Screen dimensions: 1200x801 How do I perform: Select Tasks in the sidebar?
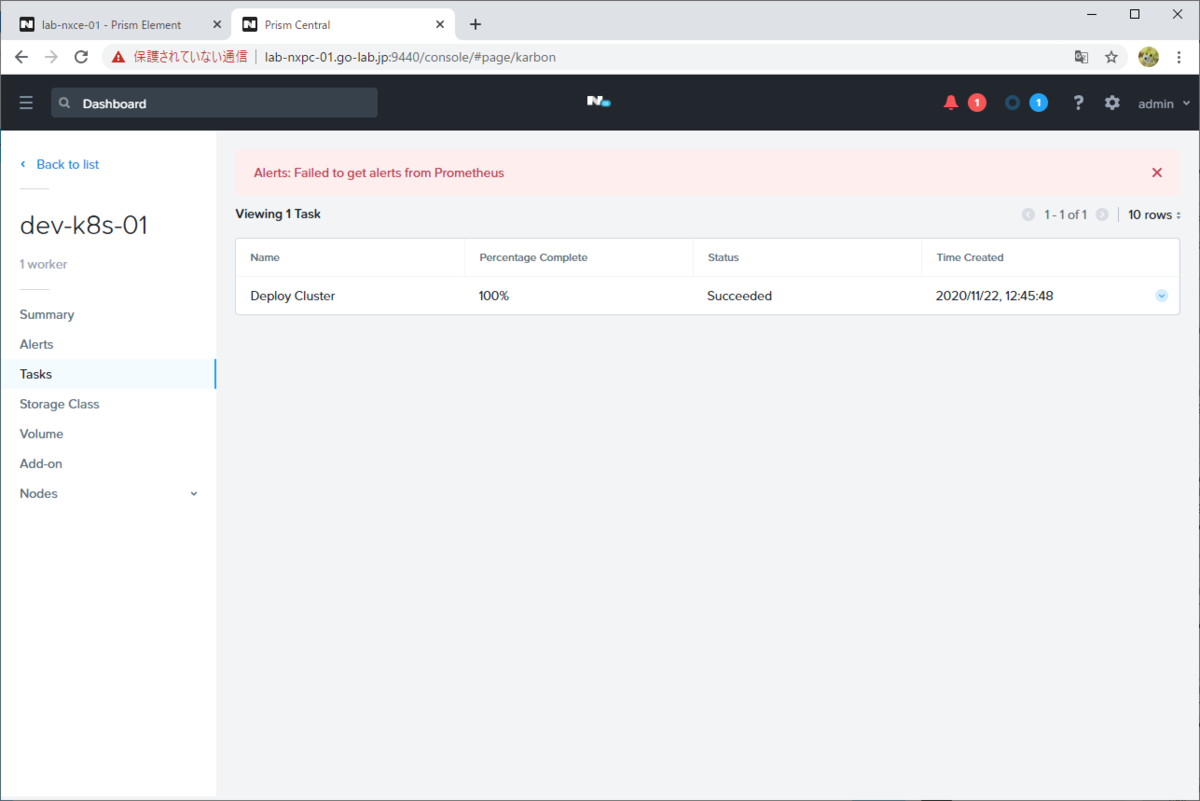pyautogui.click(x=108, y=374)
